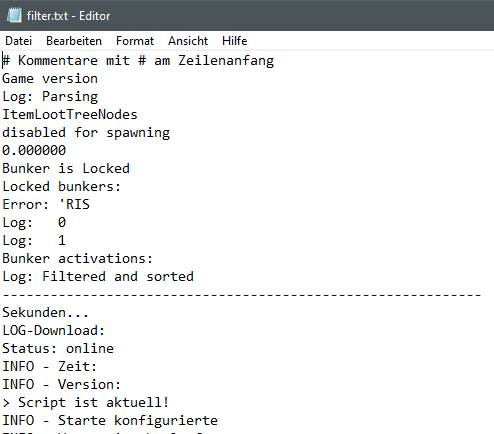The width and height of the screenshot is (494, 434).
Task: Click the Script ist aktuell! line
Action: tap(86, 403)
